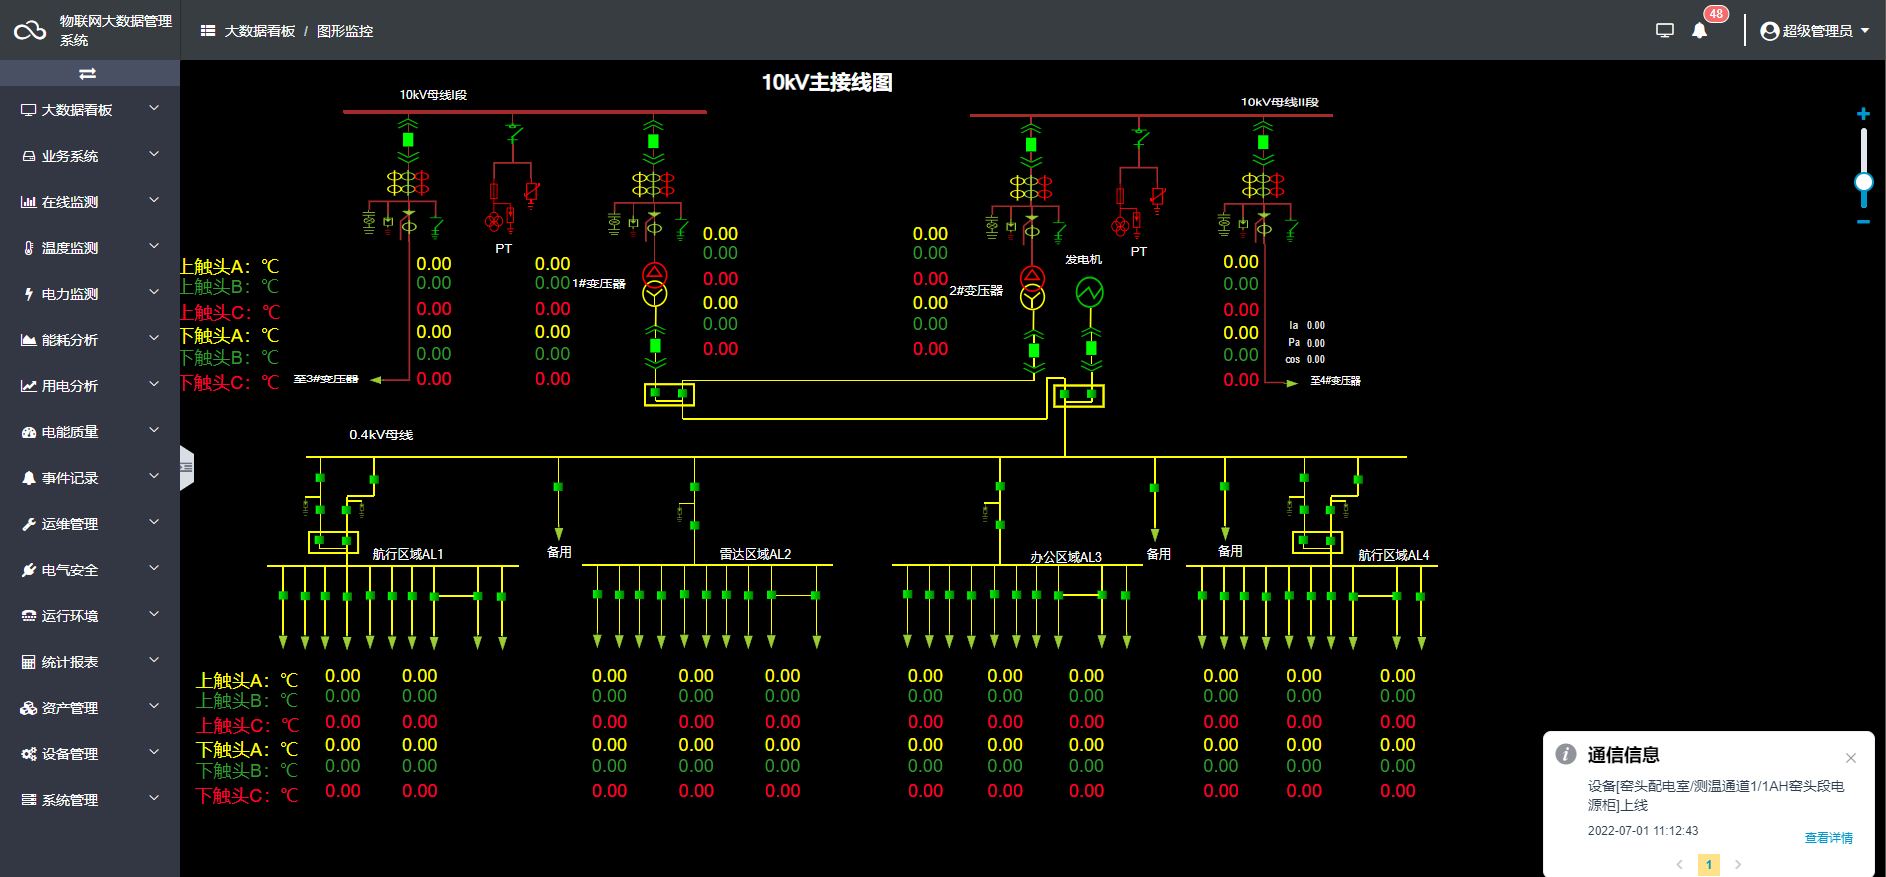Click the info icon in 通信信息 popup
The height and width of the screenshot is (877, 1886).
(1566, 754)
